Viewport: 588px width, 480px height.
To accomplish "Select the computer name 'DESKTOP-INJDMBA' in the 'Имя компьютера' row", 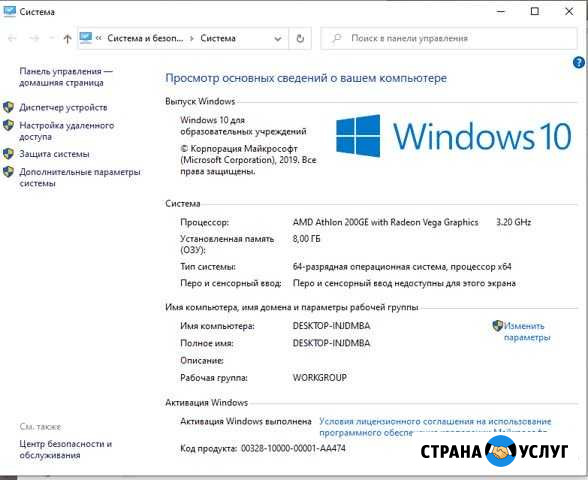I will [x=331, y=326].
